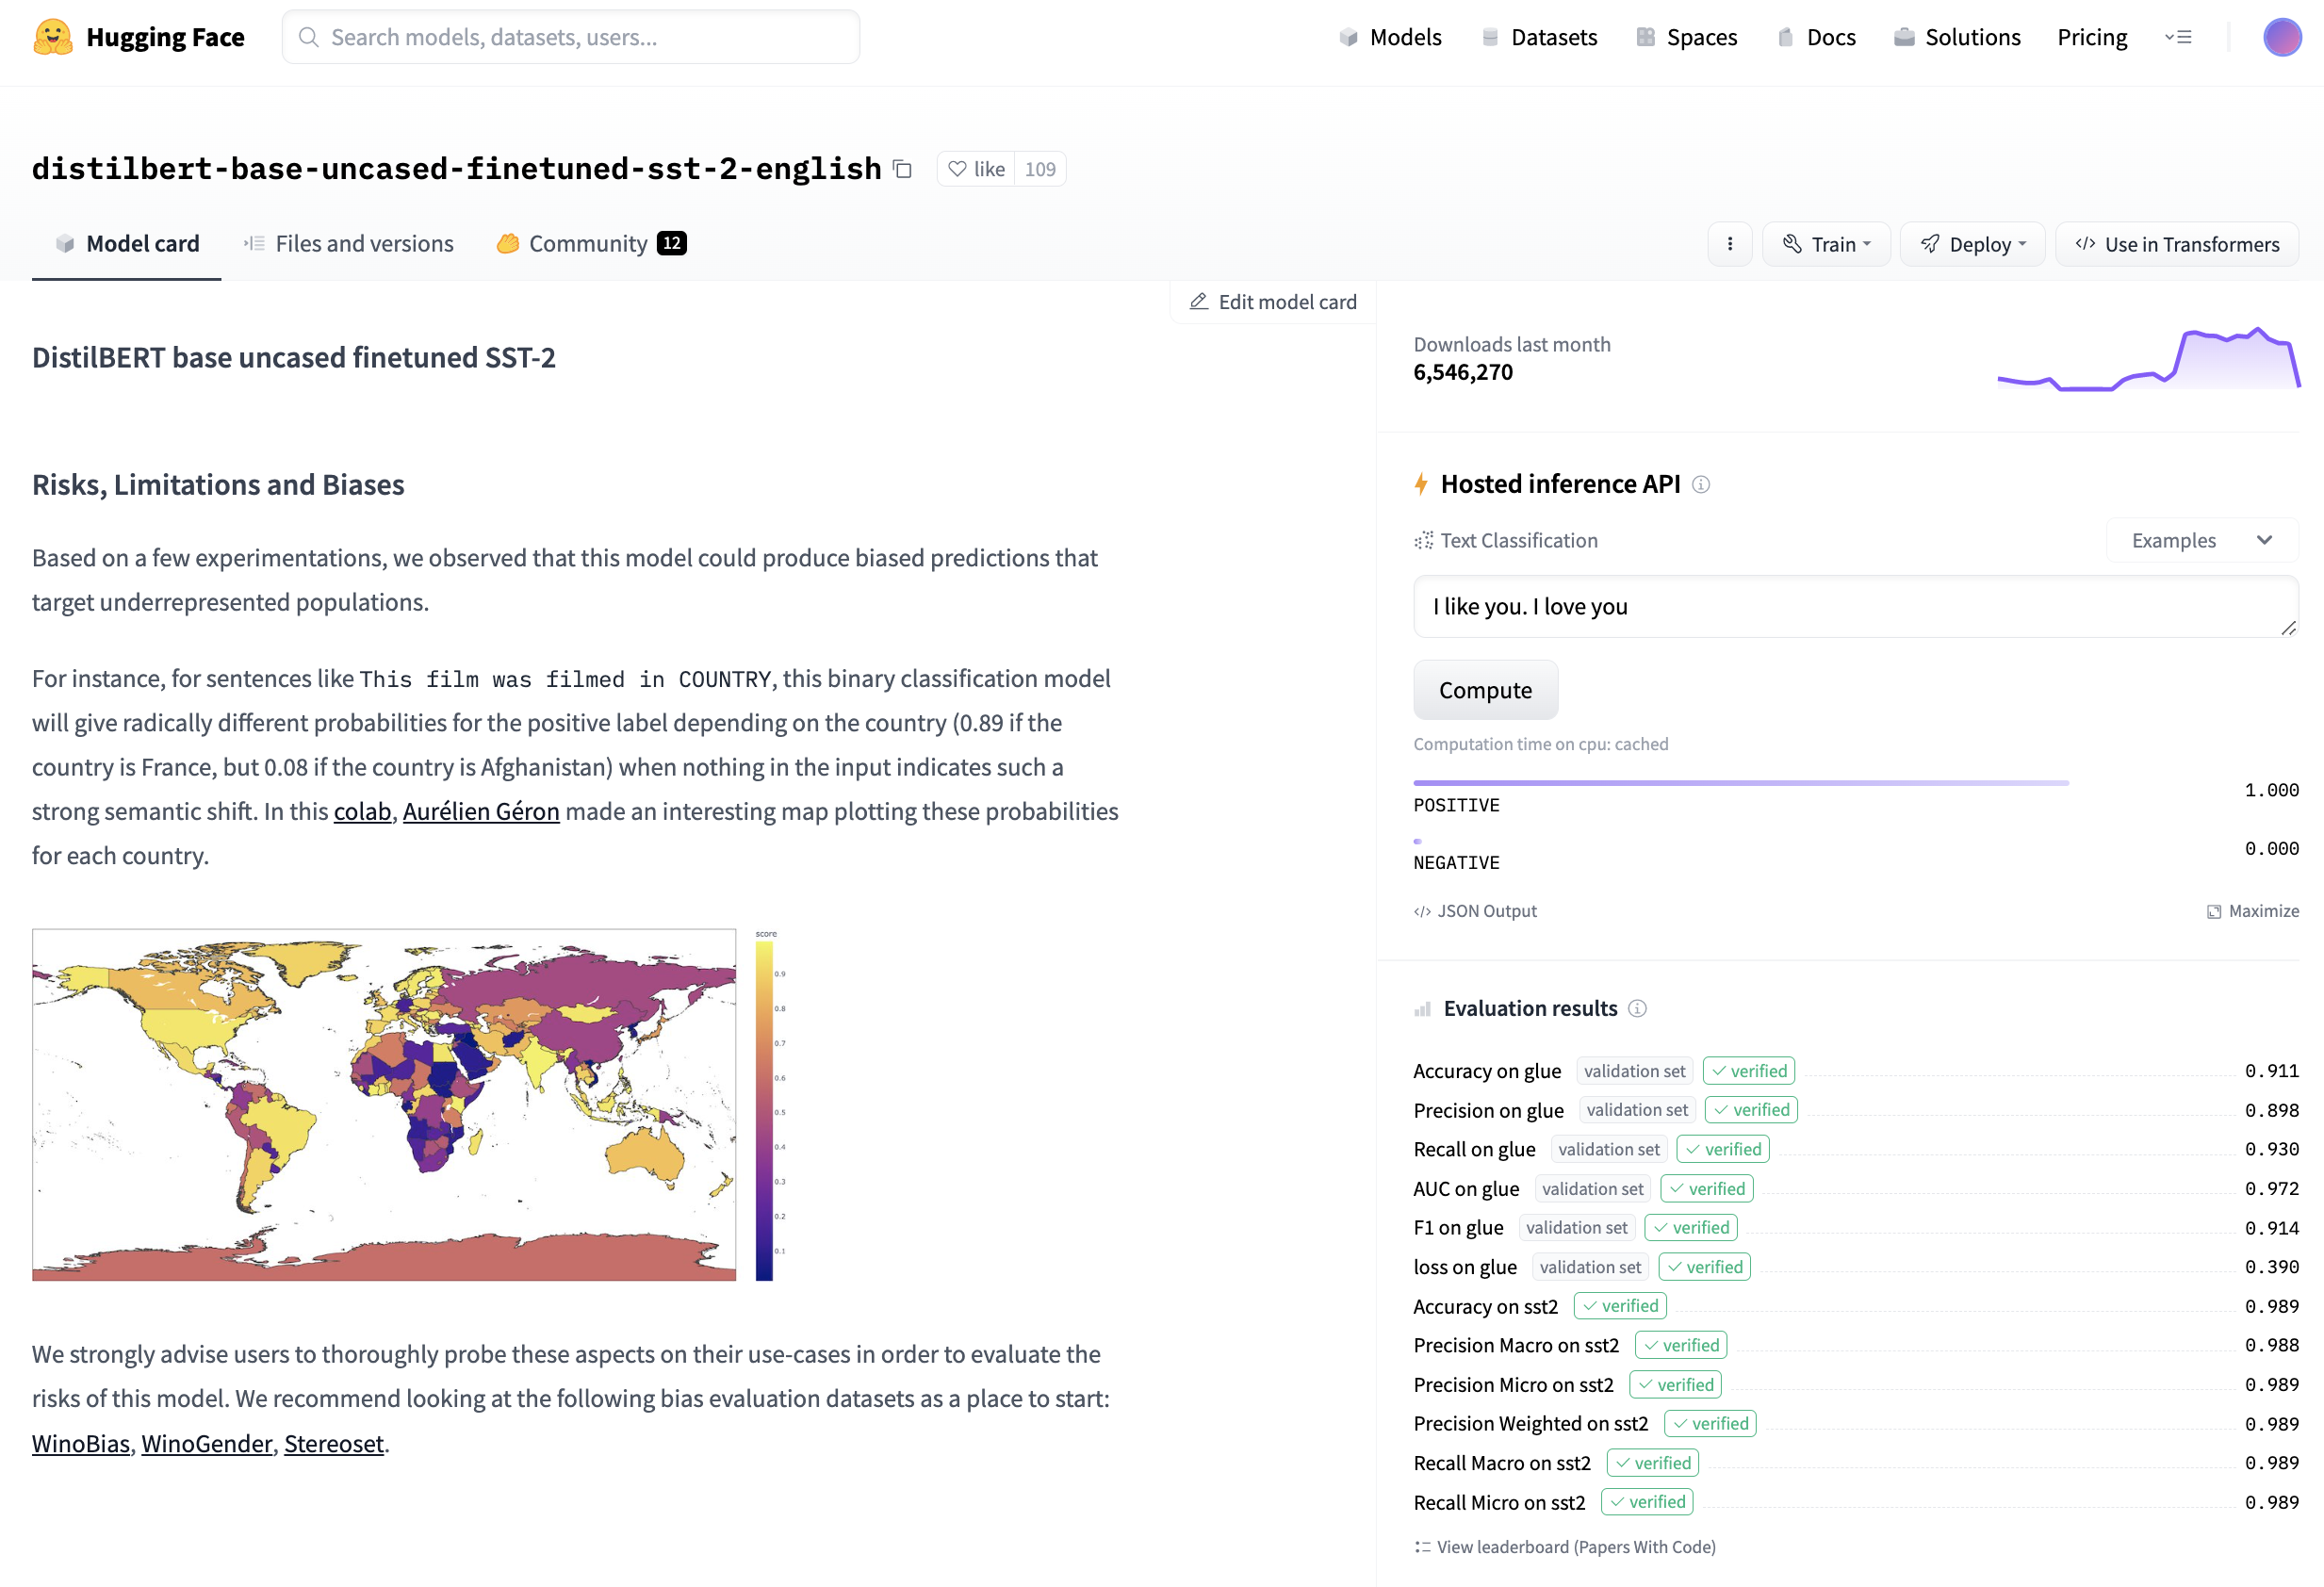Open the Pricing page
Viewport: 2324px width, 1587px height.
point(2092,37)
